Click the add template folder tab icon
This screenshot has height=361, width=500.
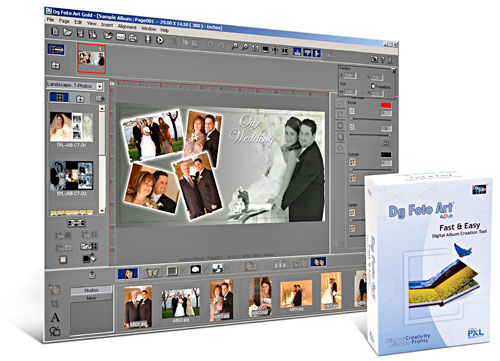click(80, 99)
